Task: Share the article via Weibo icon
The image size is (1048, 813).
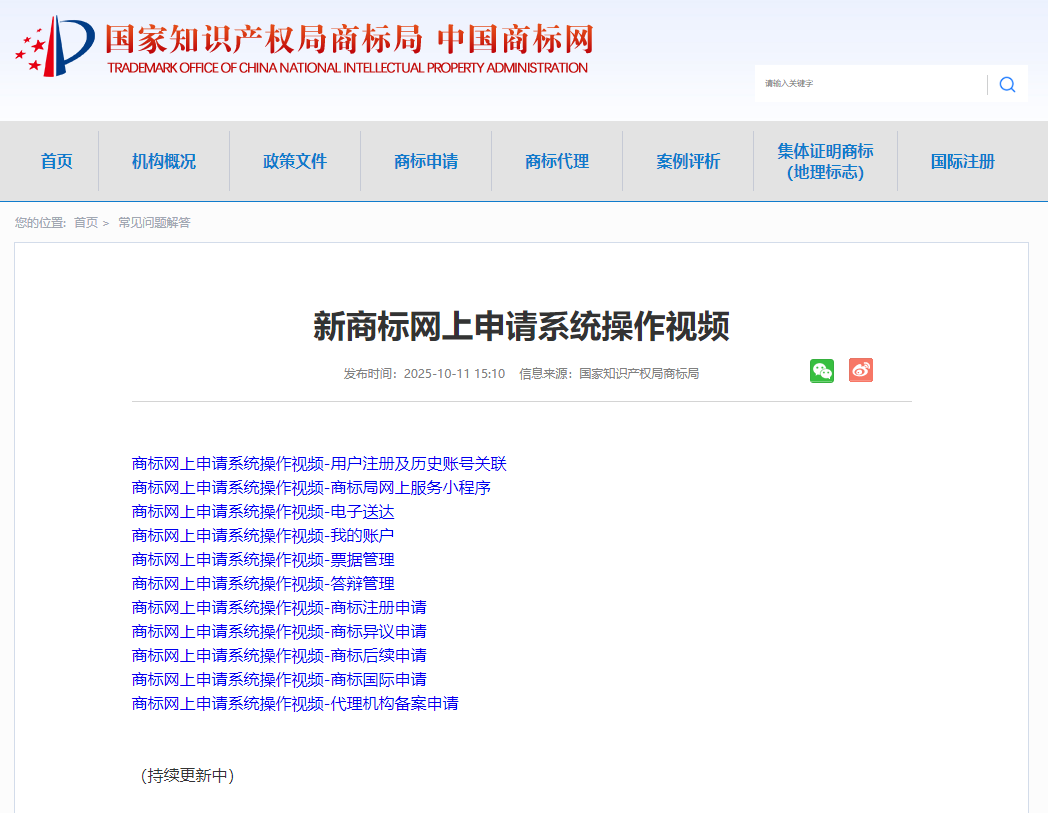Action: 861,370
